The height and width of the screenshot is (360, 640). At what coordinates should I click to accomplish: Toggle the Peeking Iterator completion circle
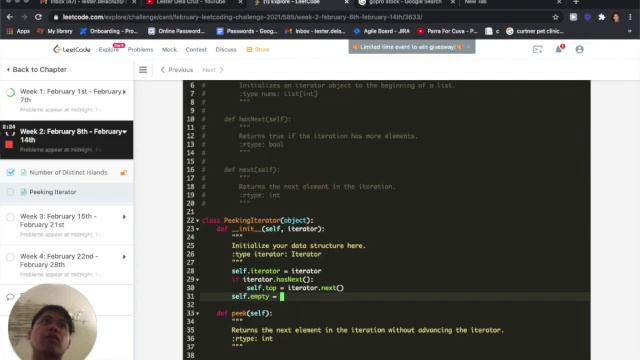pyautogui.click(x=11, y=192)
